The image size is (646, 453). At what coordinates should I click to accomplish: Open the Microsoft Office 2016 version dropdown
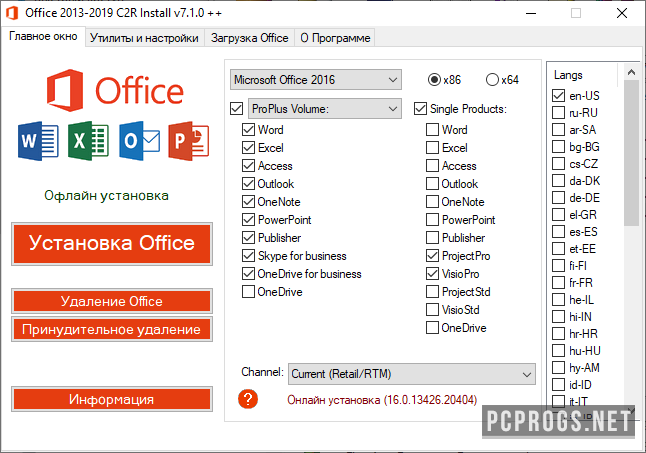[316, 79]
